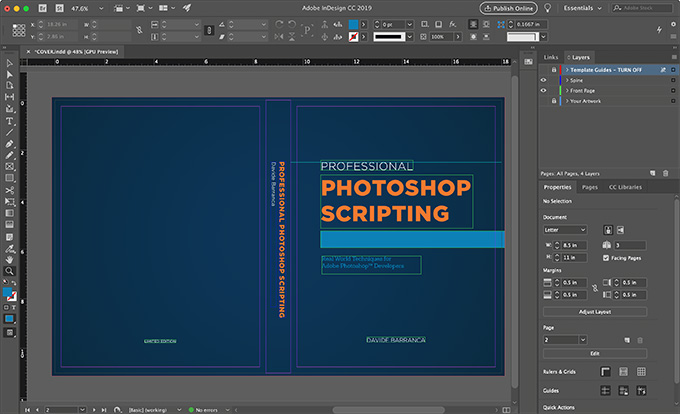Viewport: 680px width, 414px height.
Task: Switch to the Links tab
Action: coord(551,57)
